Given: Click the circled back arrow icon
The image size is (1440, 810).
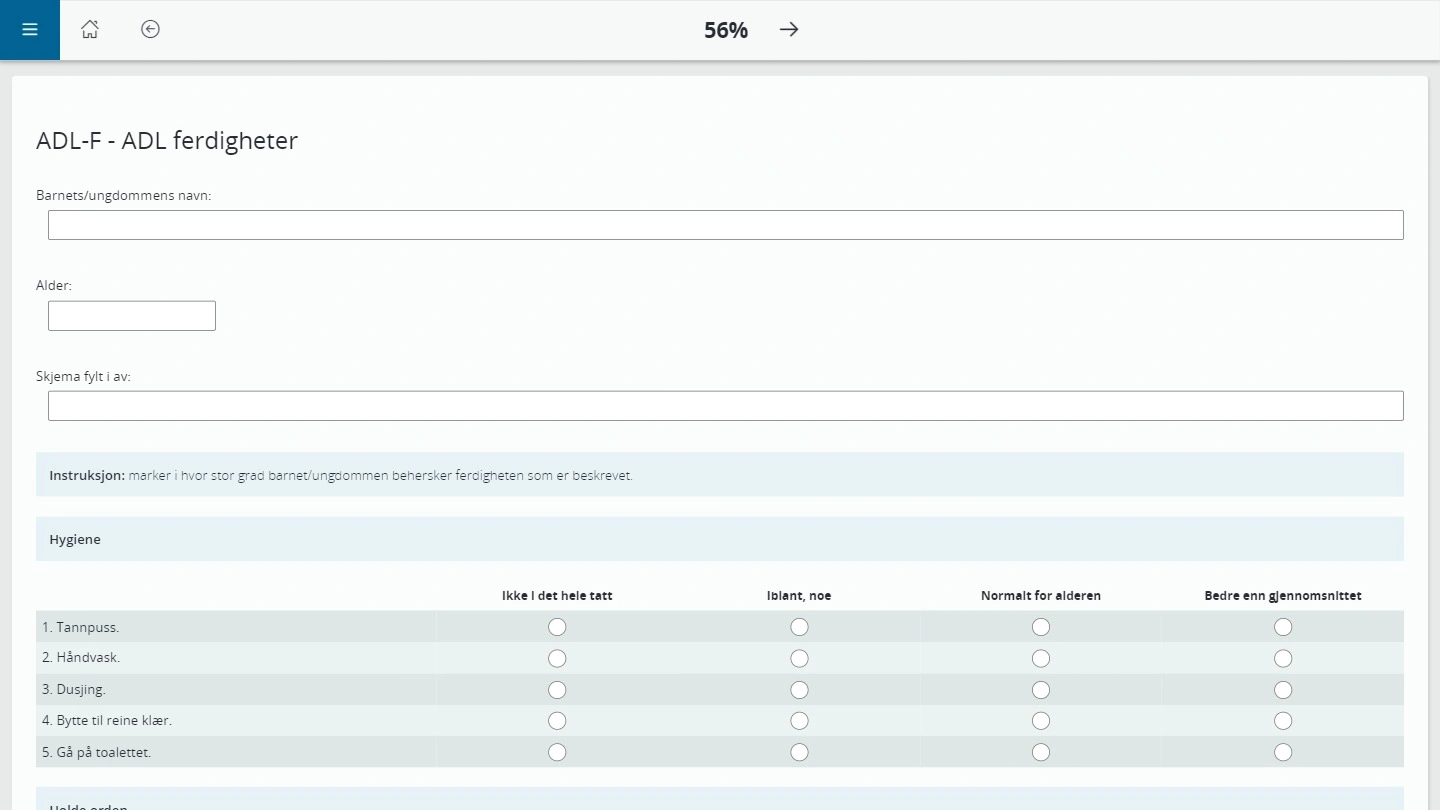Looking at the screenshot, I should (x=150, y=29).
